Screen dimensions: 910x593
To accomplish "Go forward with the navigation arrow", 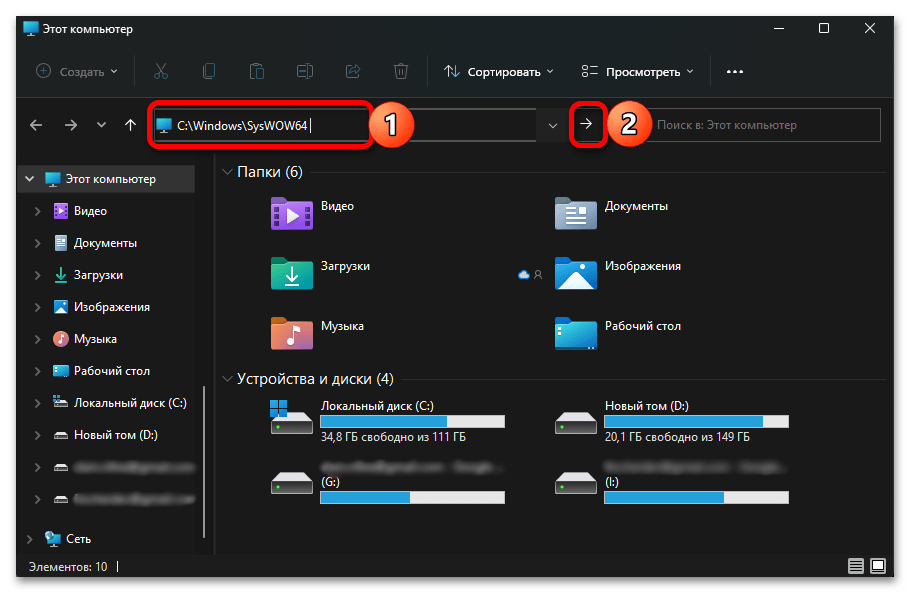I will pos(71,125).
